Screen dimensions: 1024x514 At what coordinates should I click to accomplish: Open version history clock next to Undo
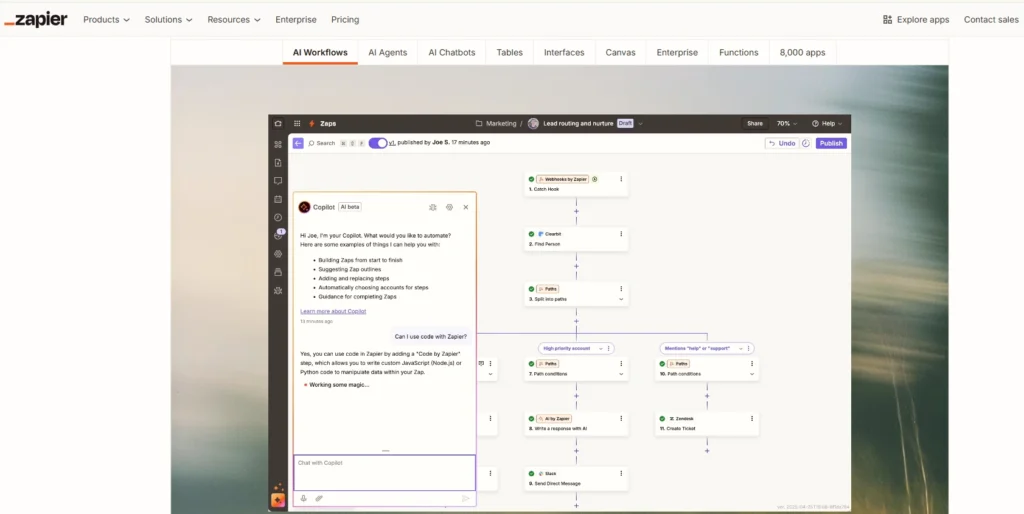pyautogui.click(x=806, y=143)
